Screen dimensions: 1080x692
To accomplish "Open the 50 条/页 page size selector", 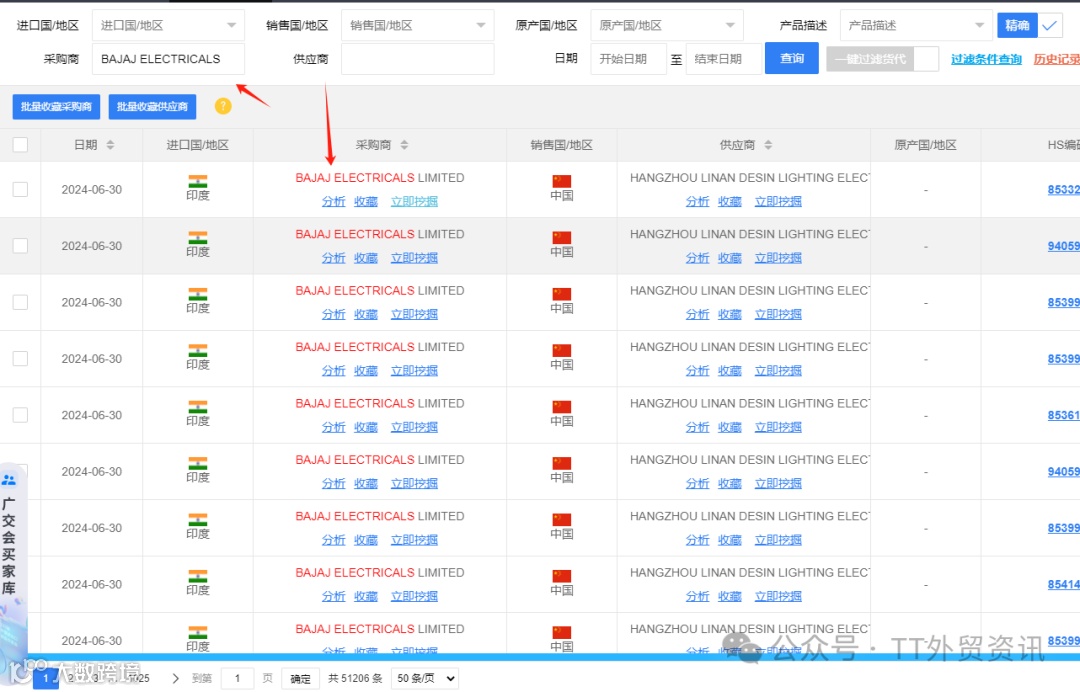I will (x=426, y=678).
